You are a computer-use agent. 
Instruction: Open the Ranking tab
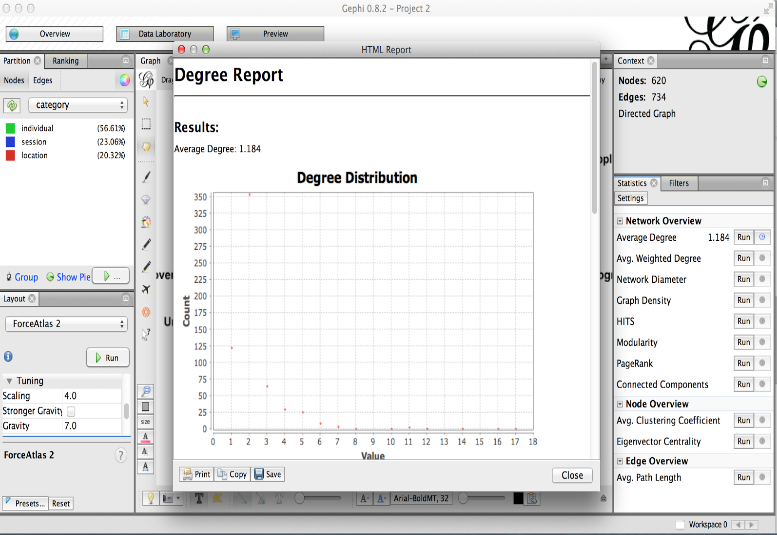(x=65, y=60)
